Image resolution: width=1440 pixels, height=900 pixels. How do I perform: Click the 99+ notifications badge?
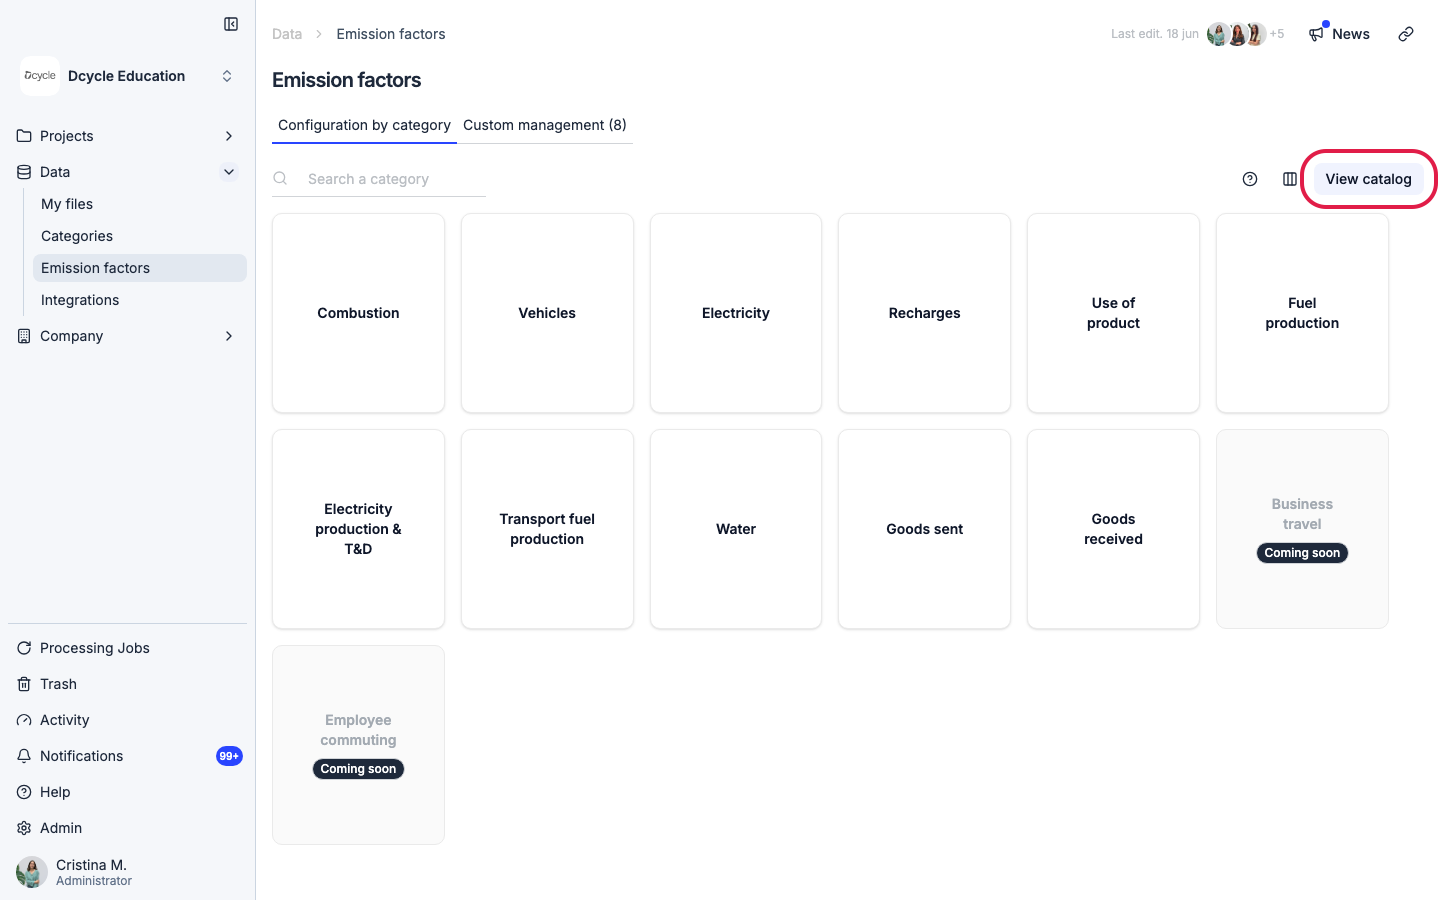point(229,756)
